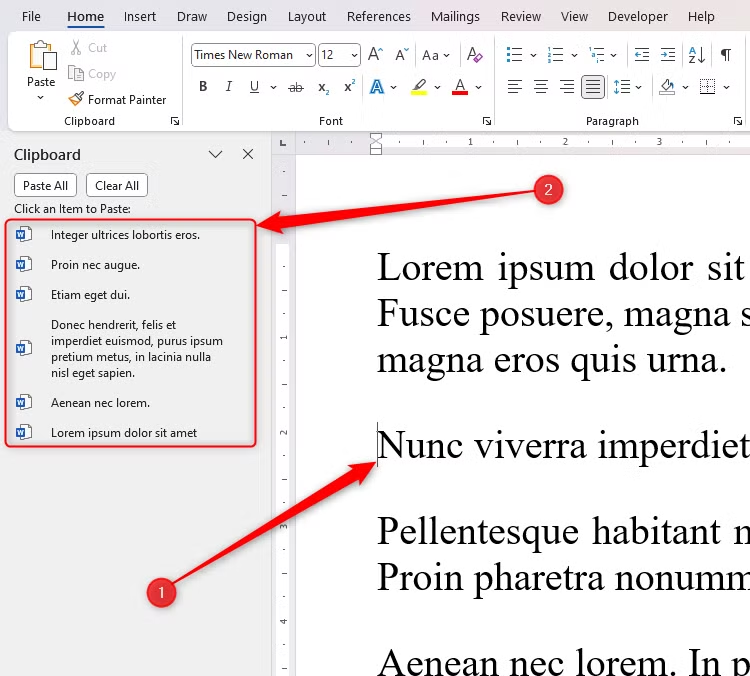750x676 pixels.
Task: Click the line and paragraph spacing icon
Action: (x=622, y=87)
